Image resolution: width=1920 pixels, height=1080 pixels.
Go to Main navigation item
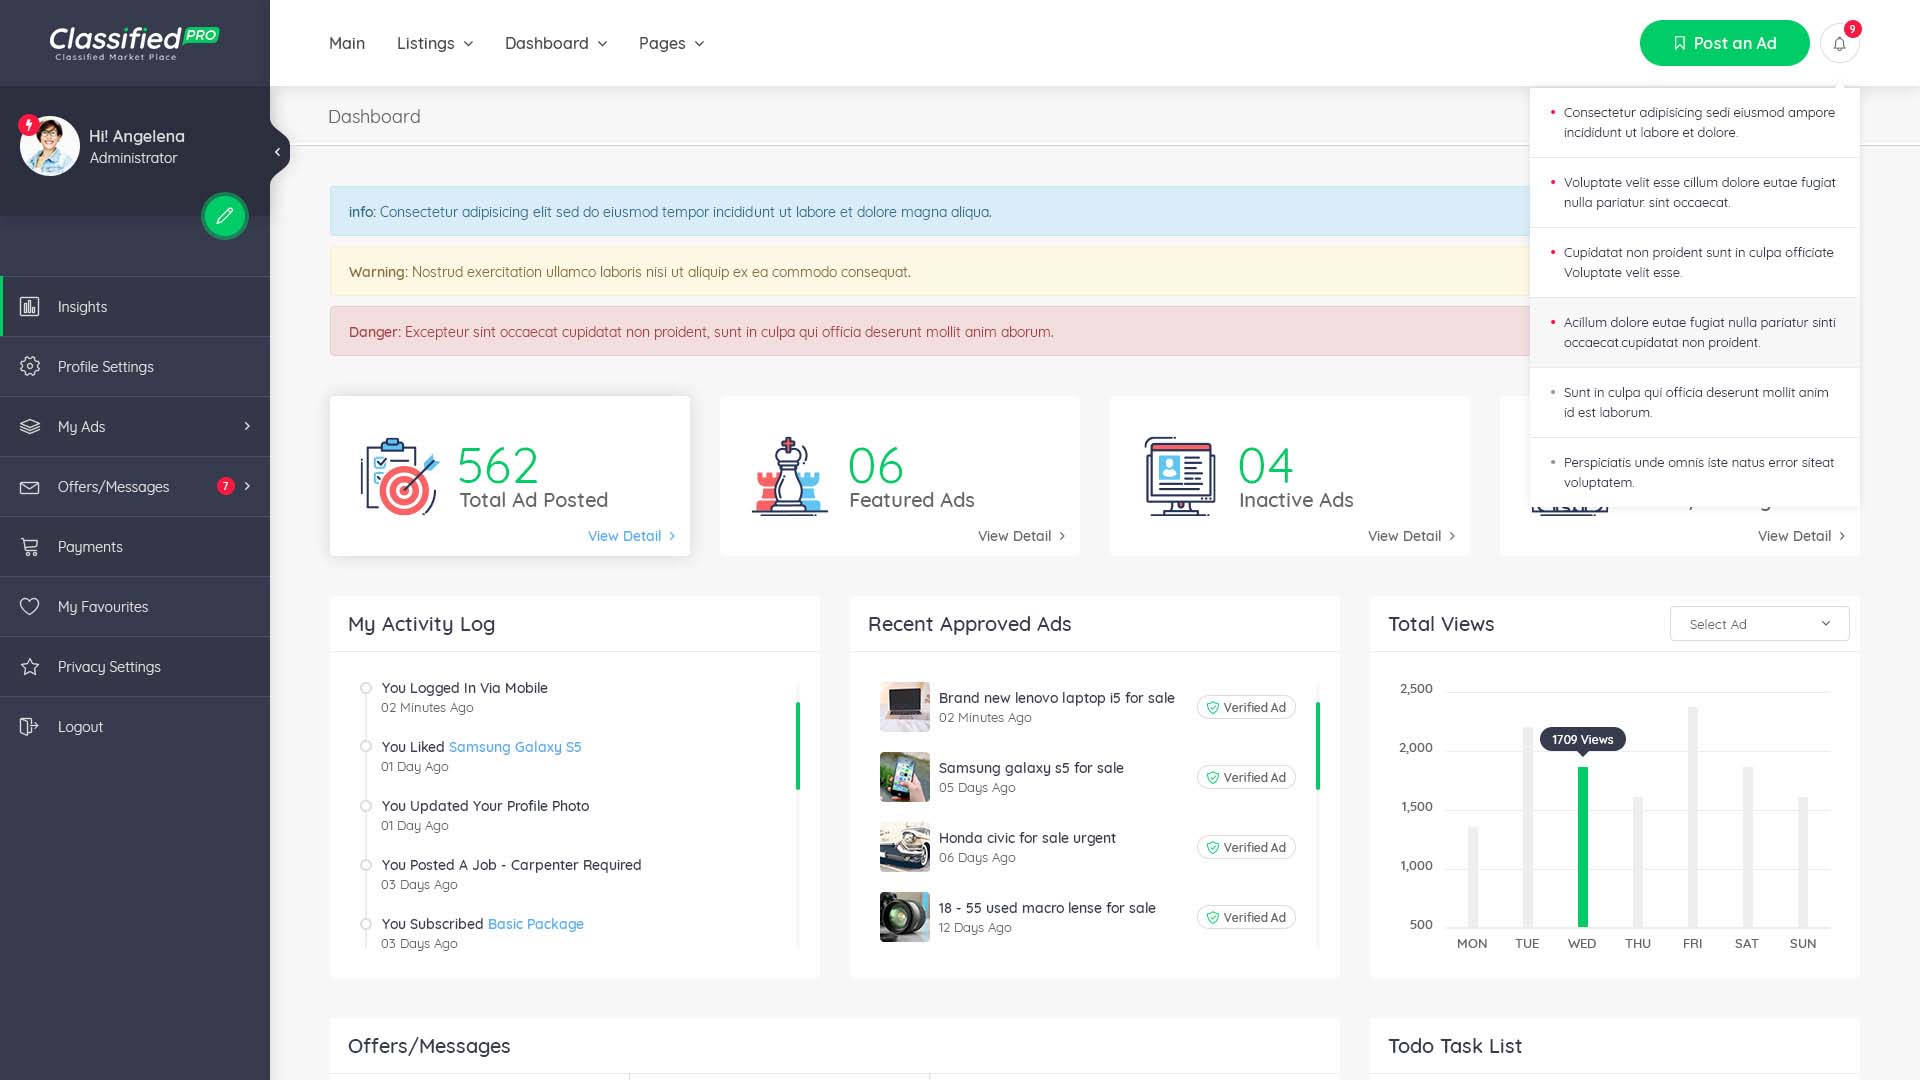[347, 44]
